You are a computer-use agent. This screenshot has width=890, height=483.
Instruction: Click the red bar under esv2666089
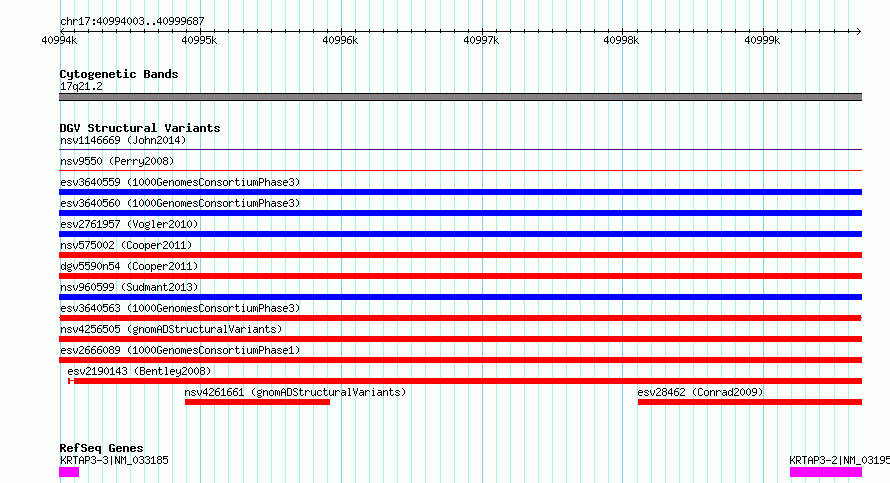coord(460,360)
